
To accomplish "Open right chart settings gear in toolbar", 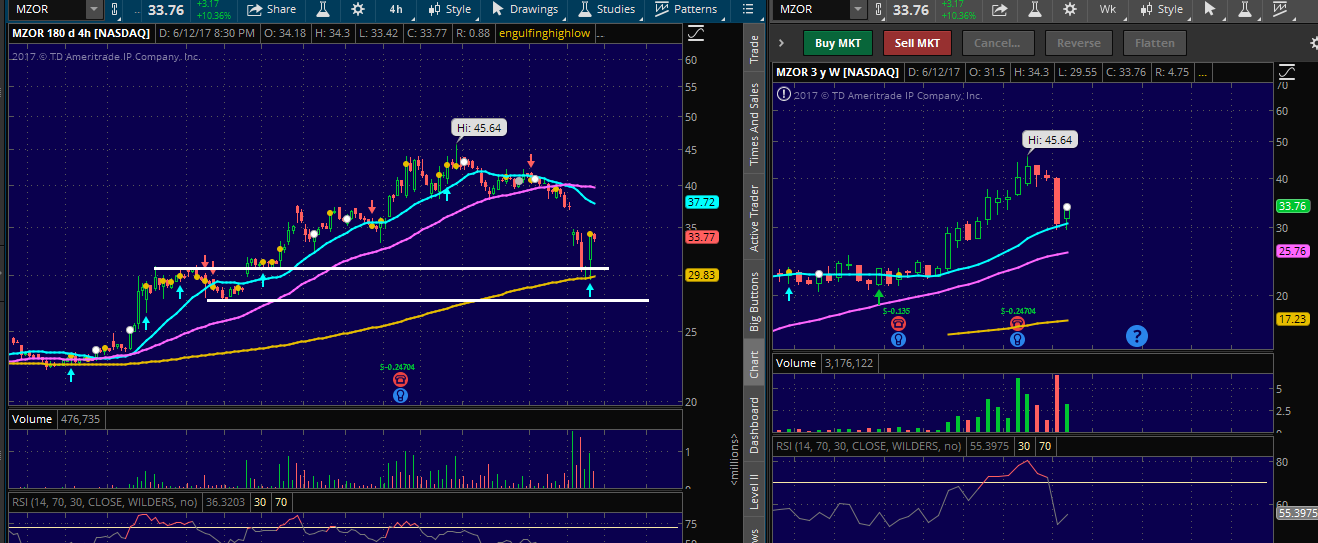I will [x=1069, y=10].
